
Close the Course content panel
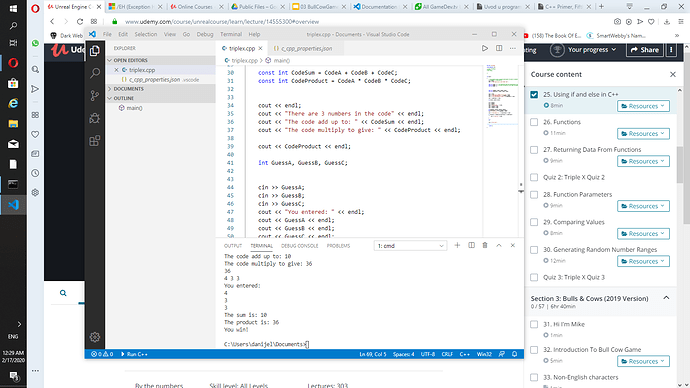pyautogui.click(x=673, y=74)
